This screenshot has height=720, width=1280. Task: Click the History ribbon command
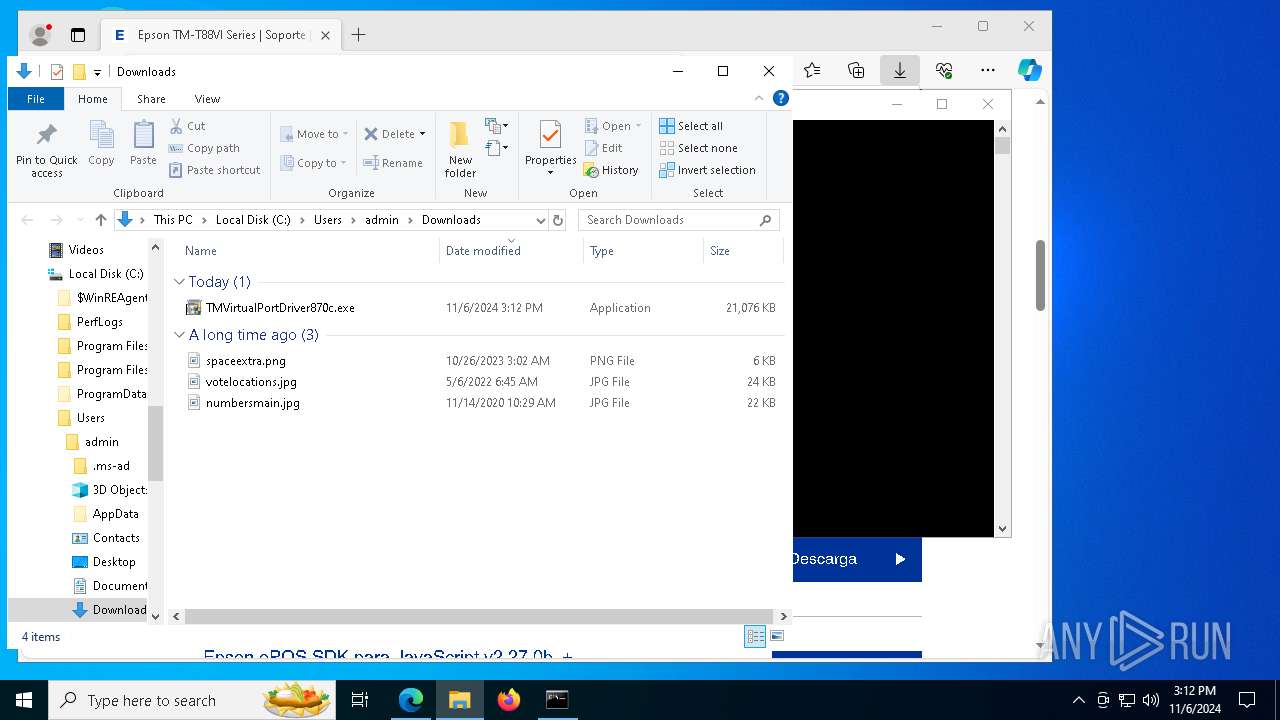tap(611, 170)
